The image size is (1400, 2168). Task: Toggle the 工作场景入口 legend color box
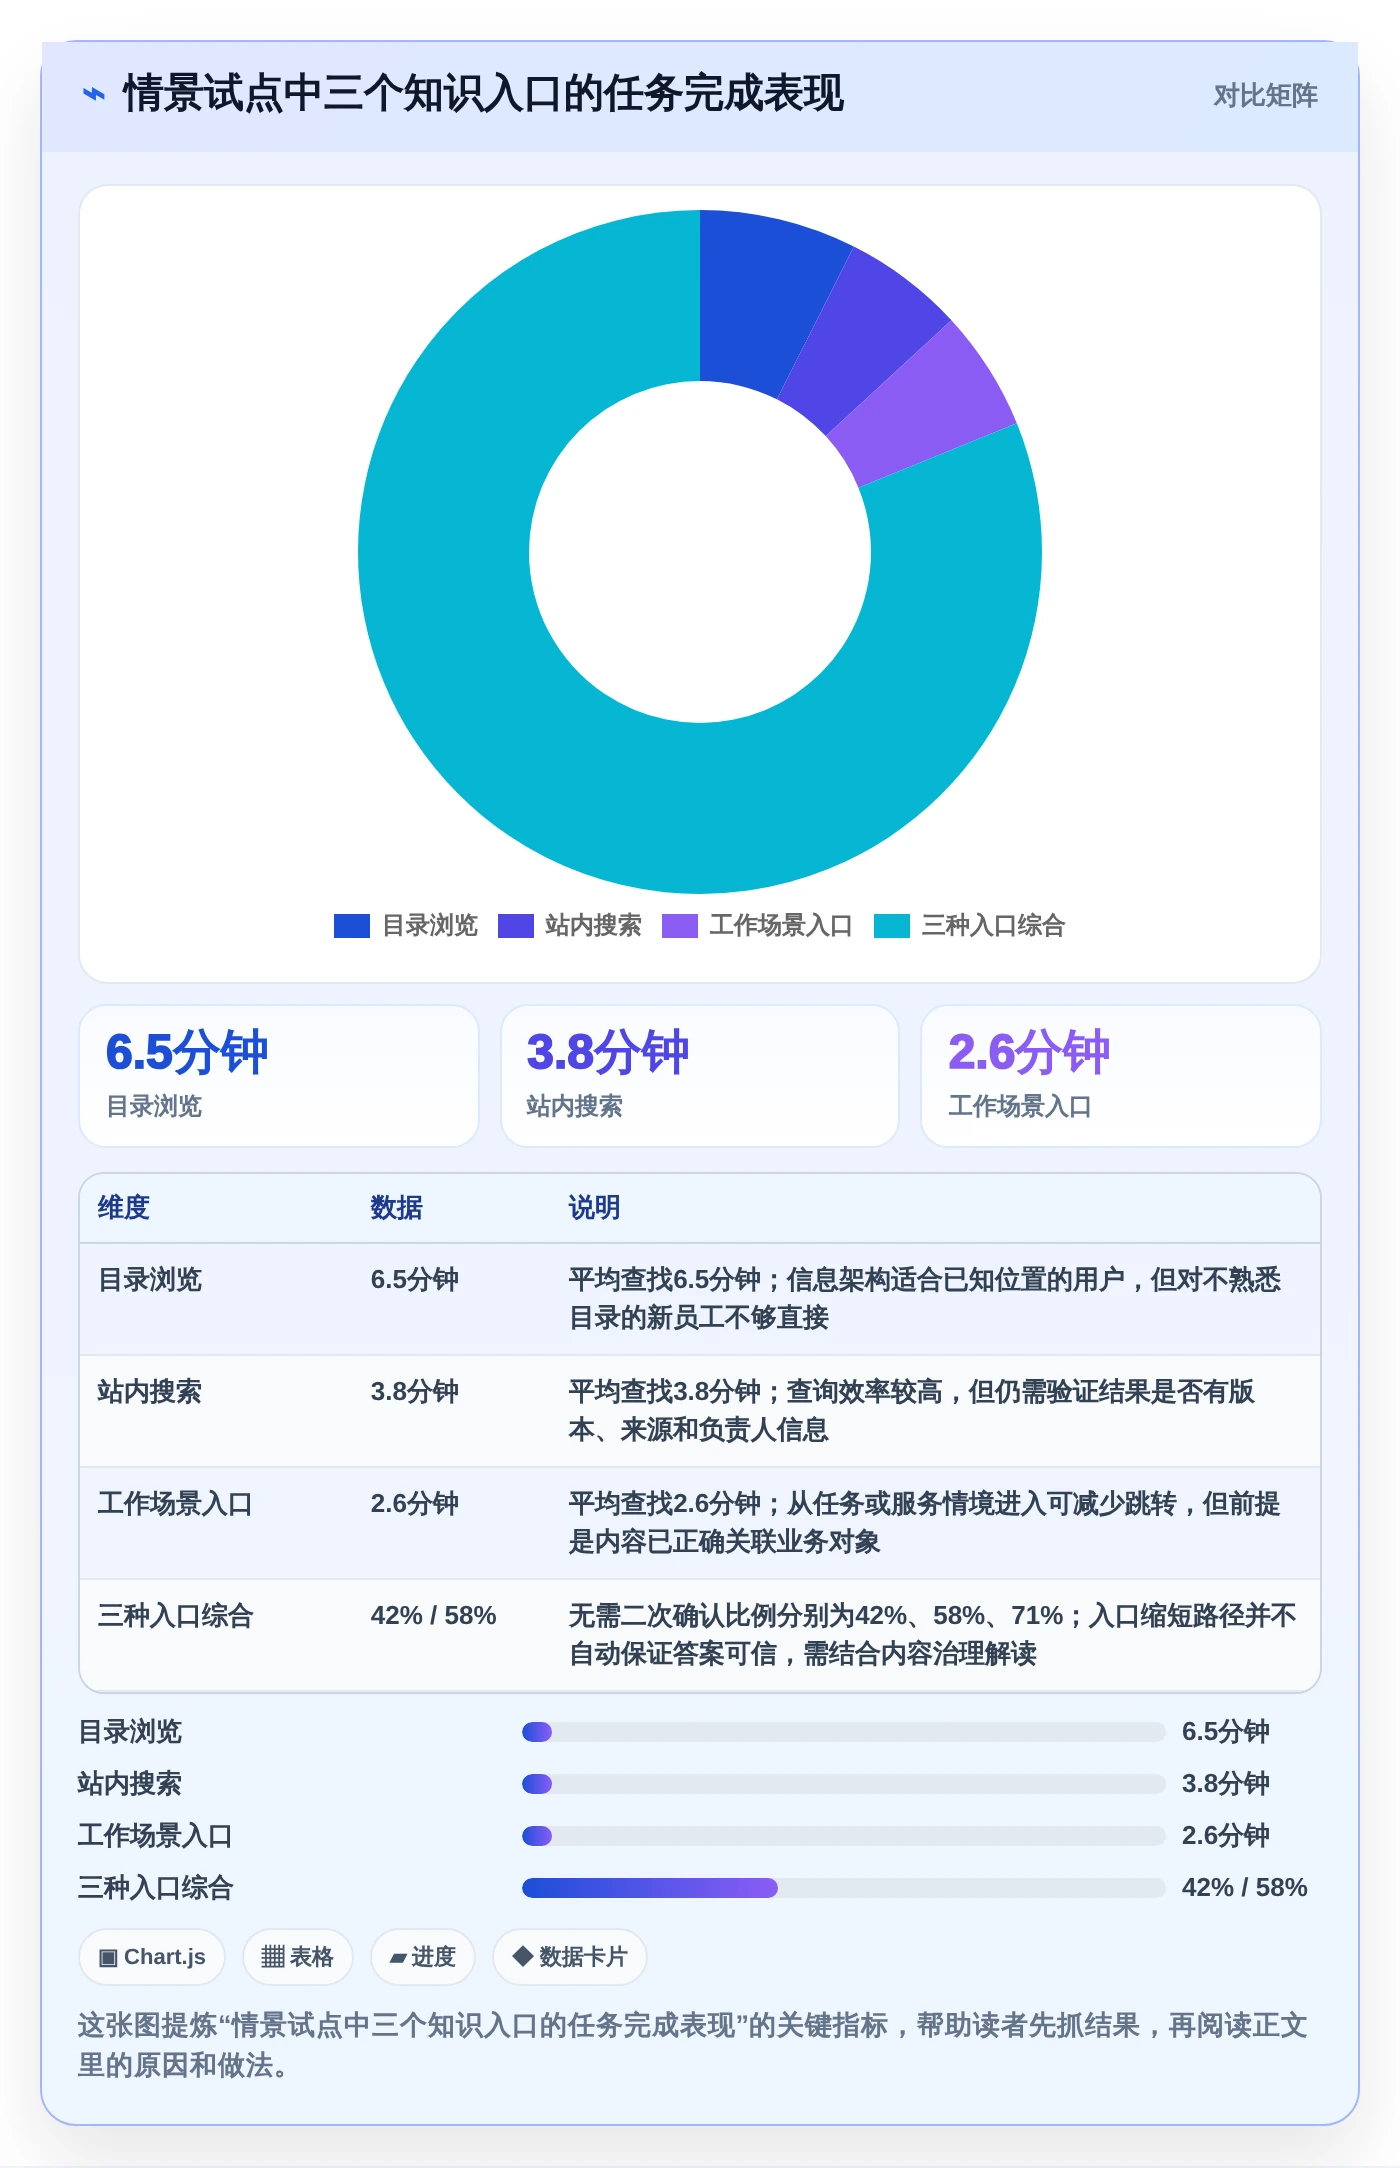tap(679, 926)
